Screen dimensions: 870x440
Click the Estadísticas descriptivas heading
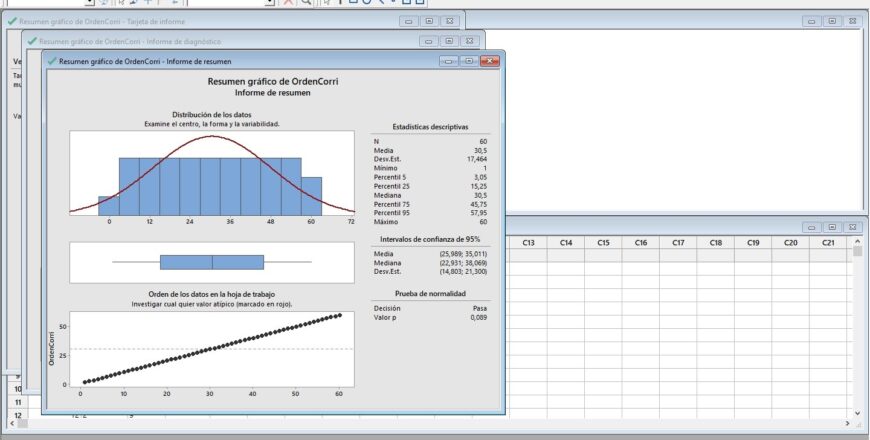(x=430, y=127)
